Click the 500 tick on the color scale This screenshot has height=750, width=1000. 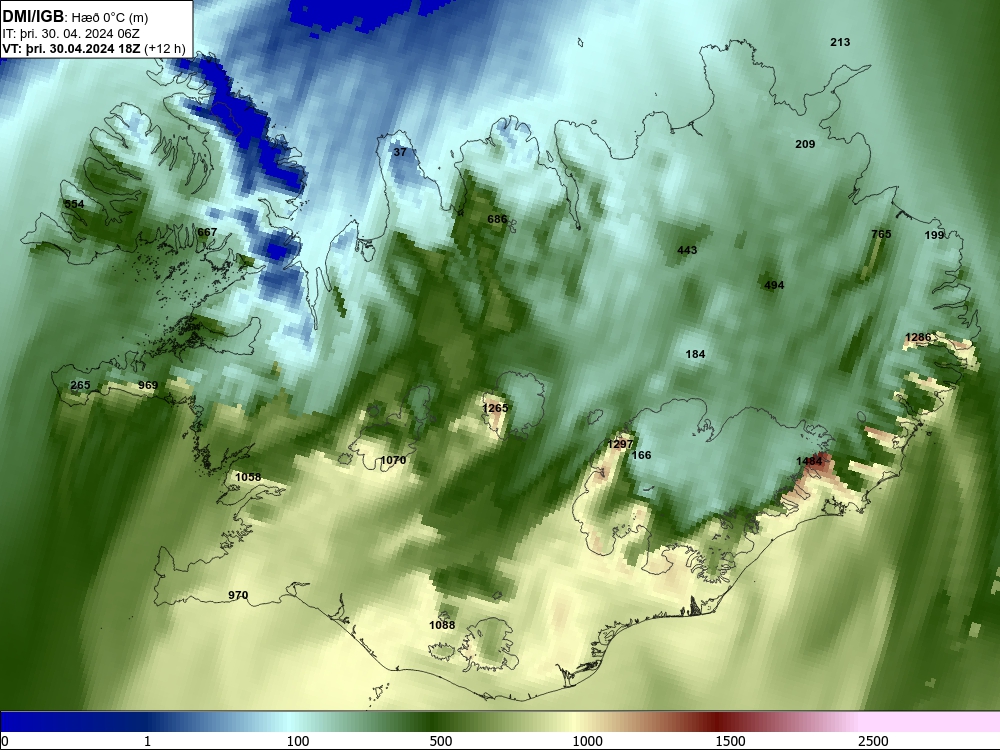[441, 741]
